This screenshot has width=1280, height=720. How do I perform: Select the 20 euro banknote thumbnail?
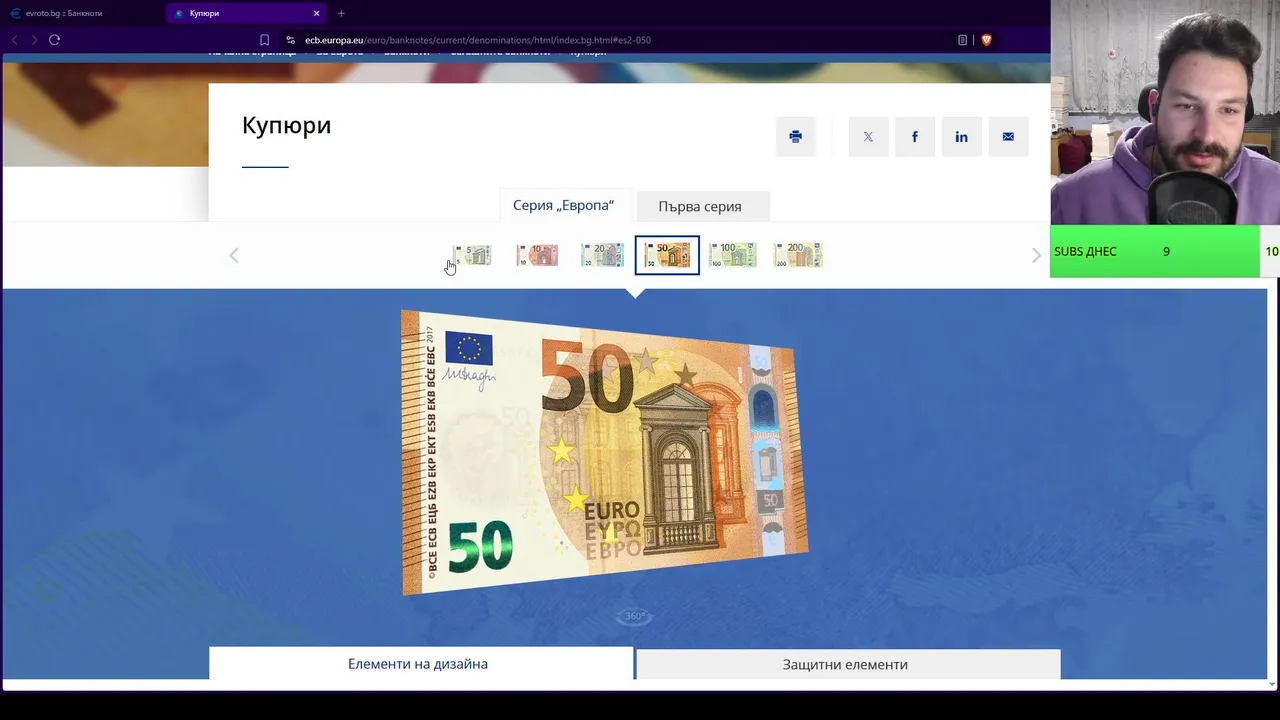tap(602, 255)
